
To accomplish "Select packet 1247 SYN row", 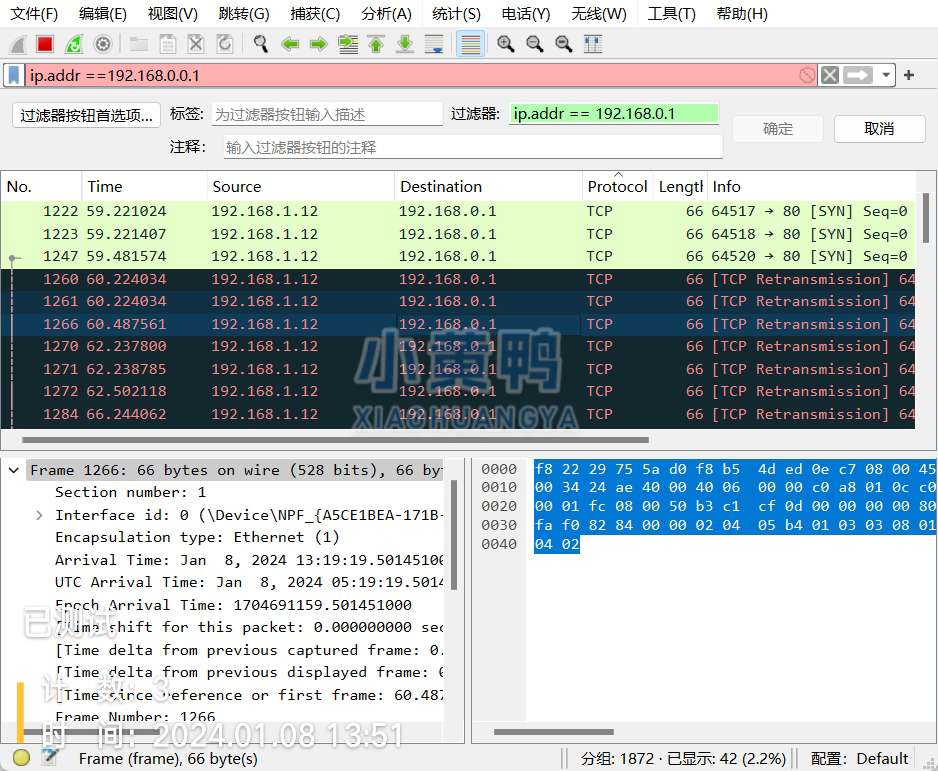I will click(x=458, y=257).
